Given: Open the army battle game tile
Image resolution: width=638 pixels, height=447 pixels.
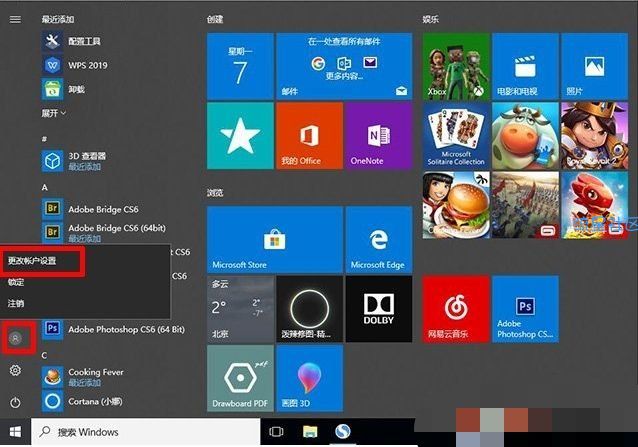Looking at the screenshot, I should [x=525, y=205].
